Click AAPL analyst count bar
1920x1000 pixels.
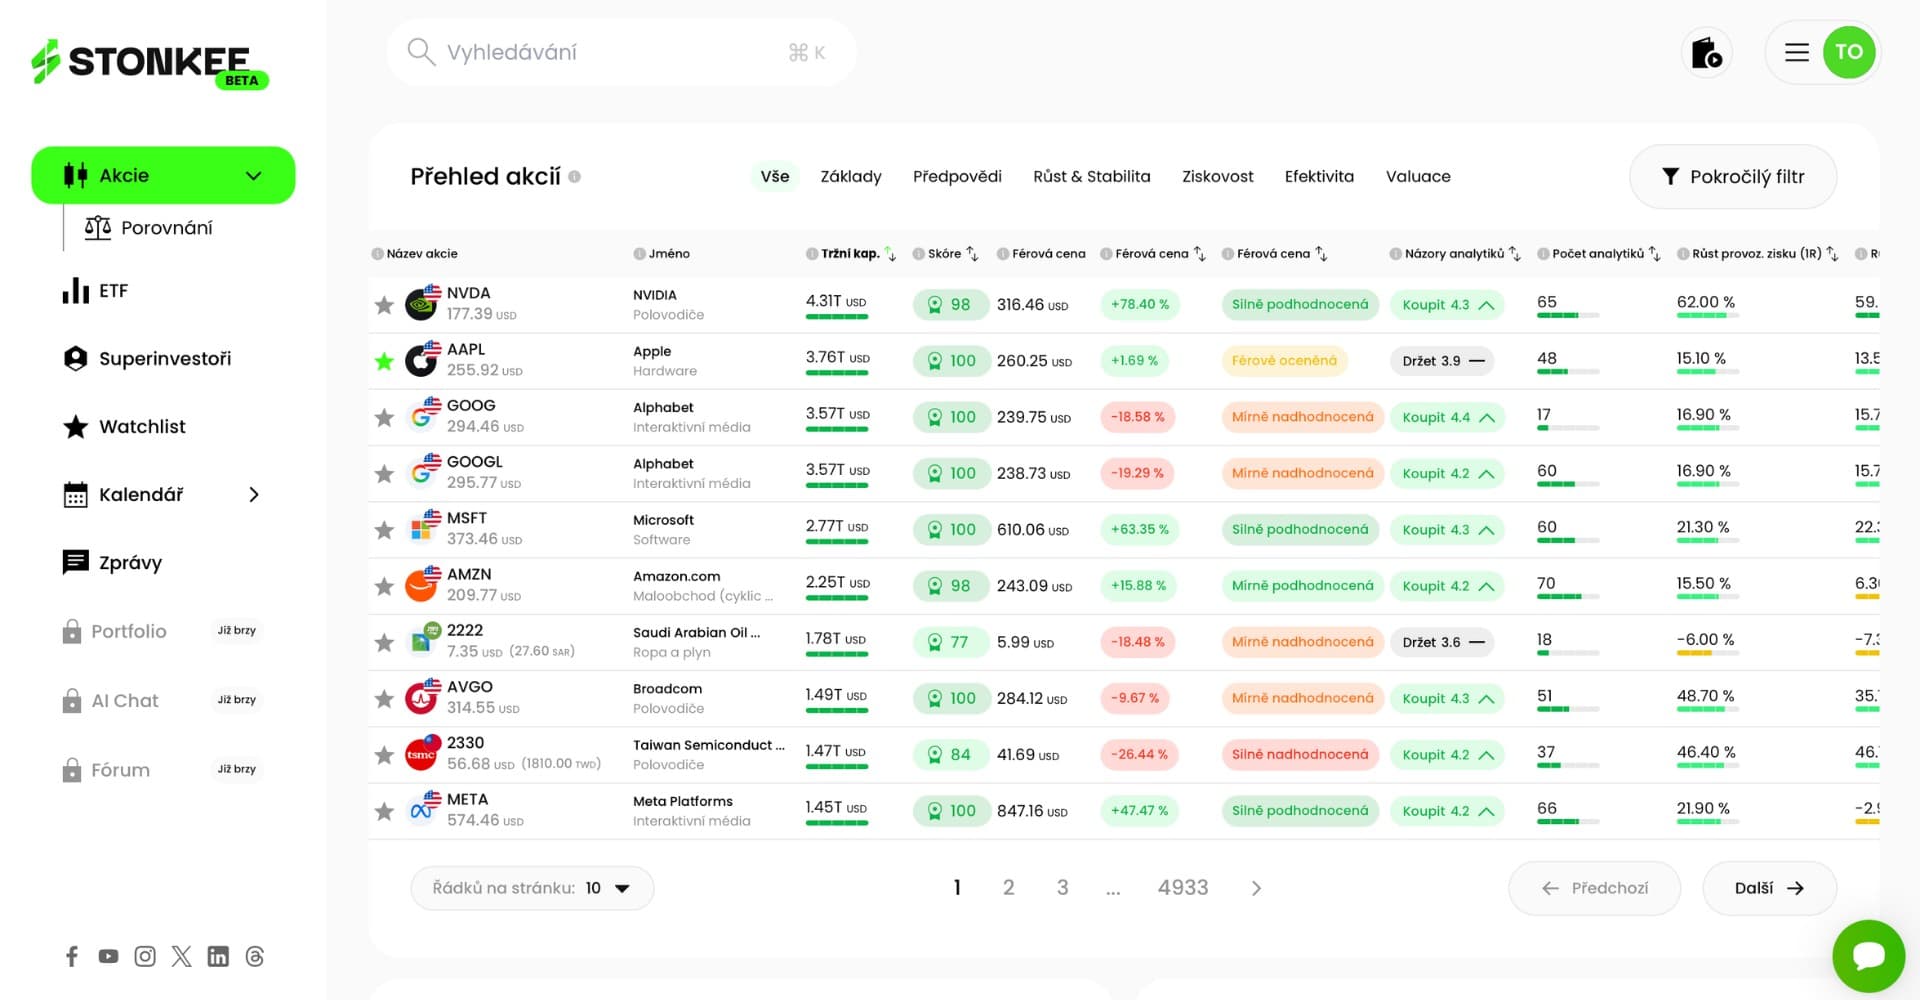click(x=1568, y=372)
